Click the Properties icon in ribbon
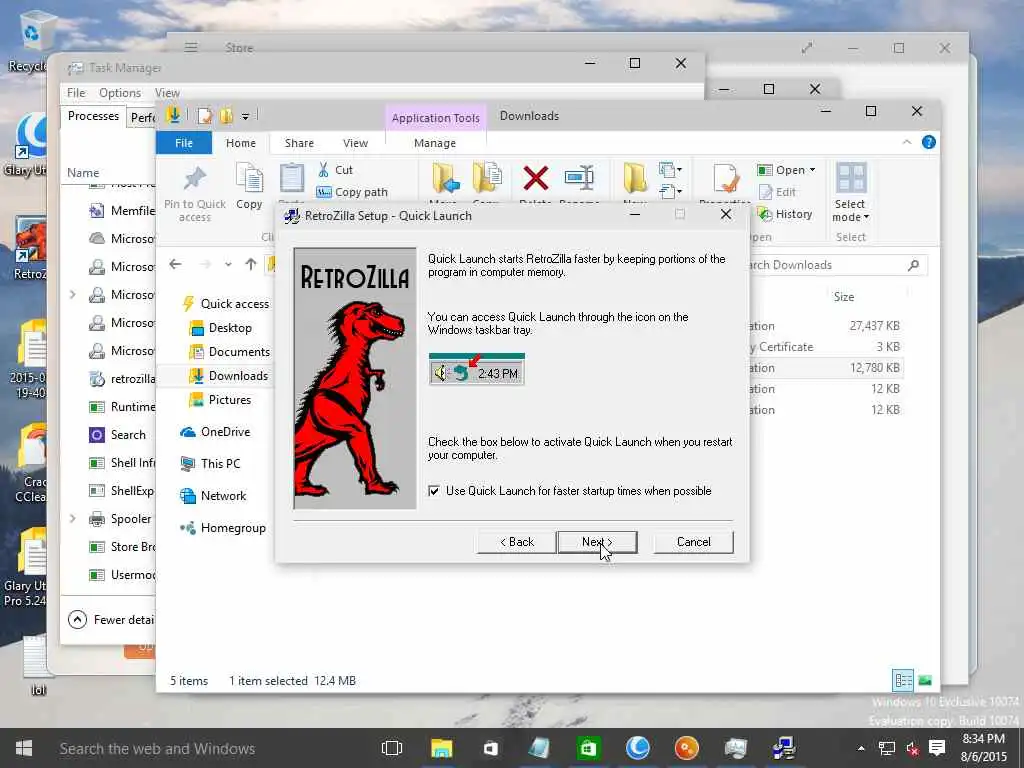Viewport: 1024px width, 768px height. click(726, 178)
